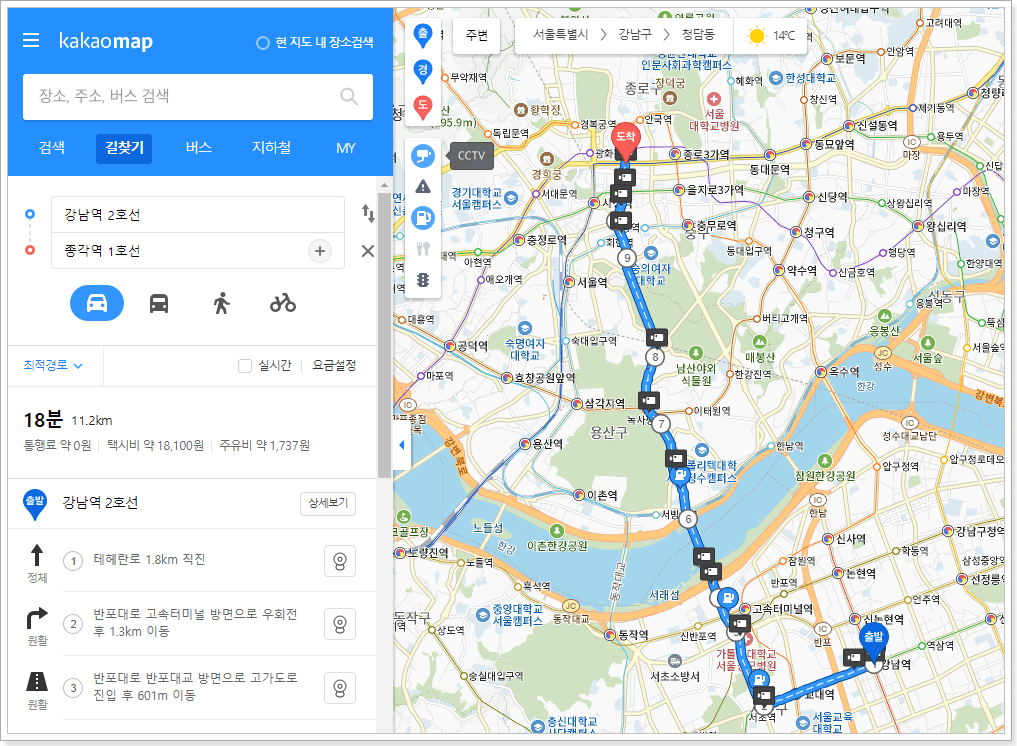This screenshot has height=746, width=1017.
Task: Click the red 도 arrival pin tool
Action: pyautogui.click(x=423, y=107)
